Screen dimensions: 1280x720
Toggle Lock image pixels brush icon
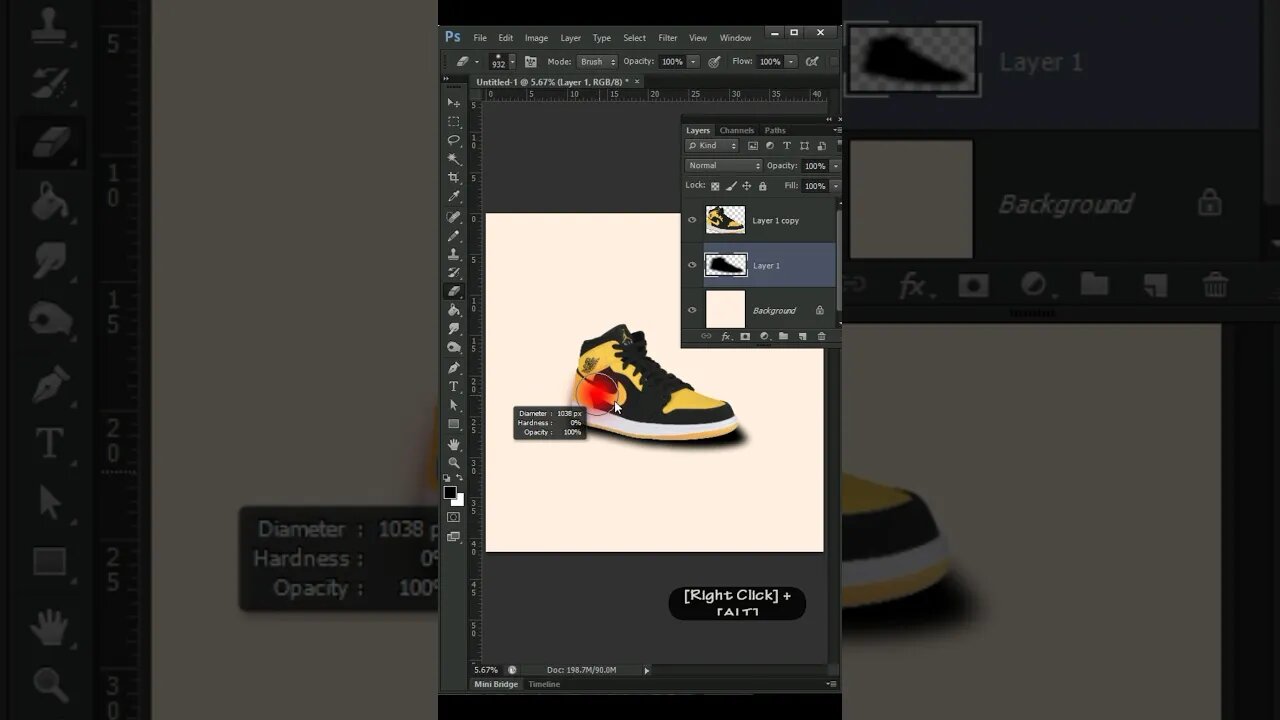(x=731, y=186)
